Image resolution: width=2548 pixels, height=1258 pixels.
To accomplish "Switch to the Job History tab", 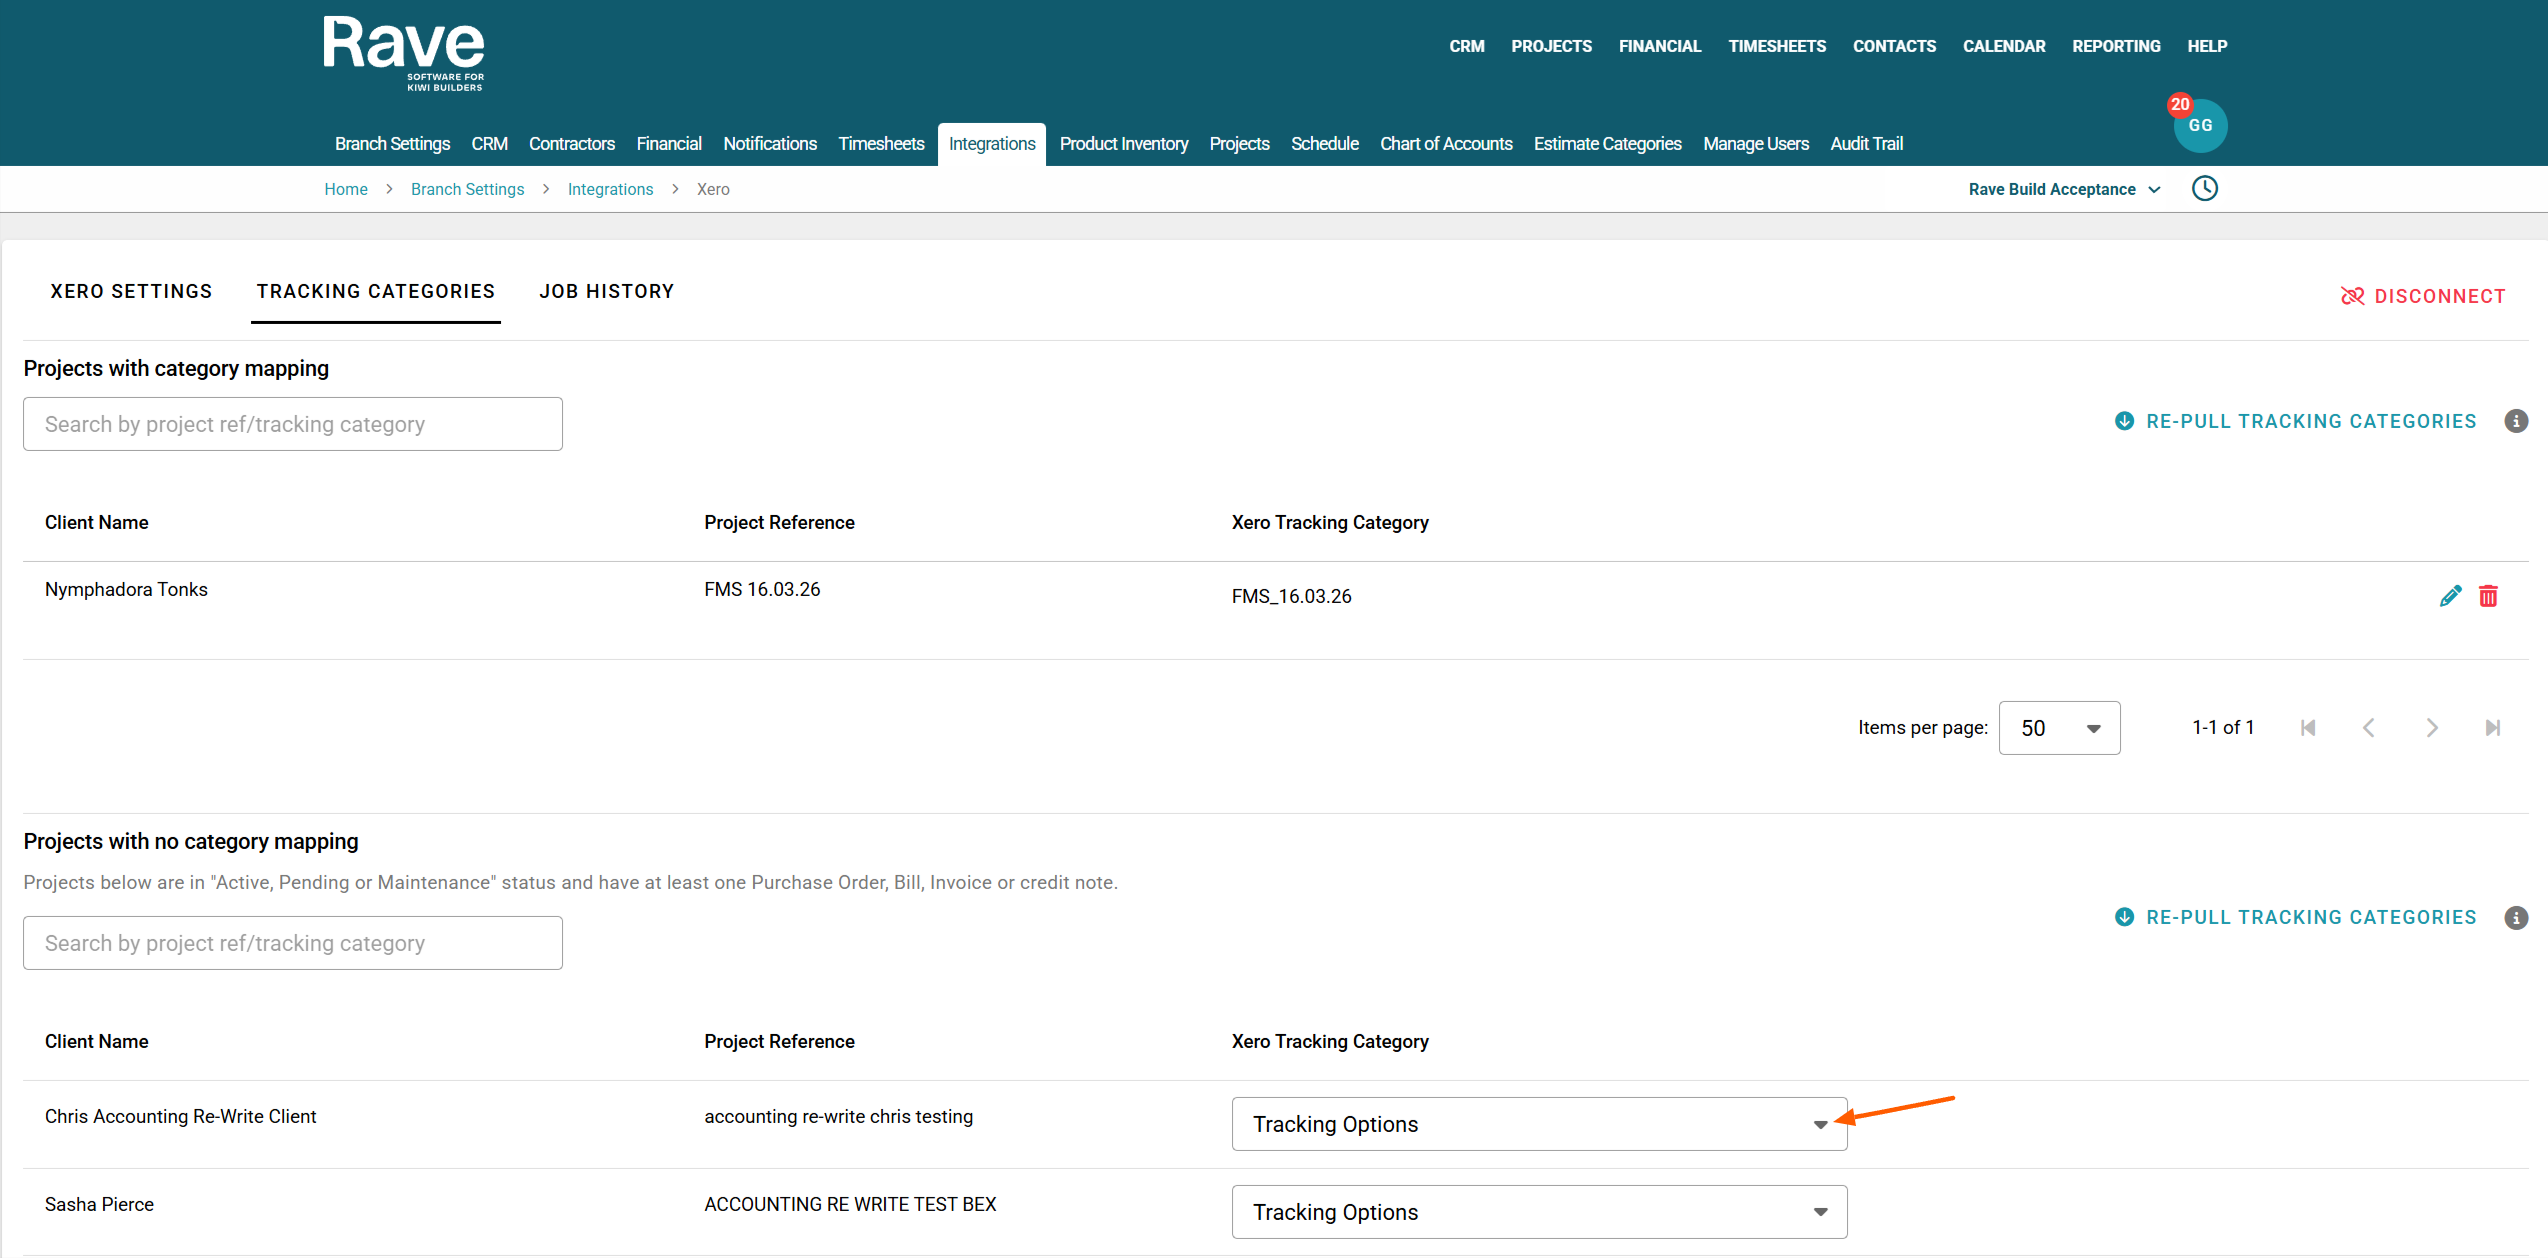I will (606, 291).
